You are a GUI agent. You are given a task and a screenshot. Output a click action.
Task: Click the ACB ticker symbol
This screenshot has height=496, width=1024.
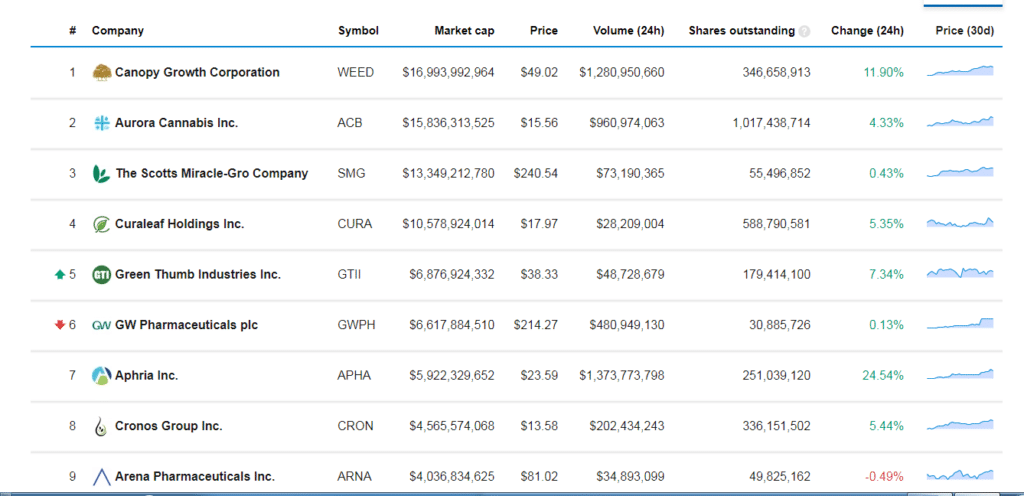click(x=349, y=123)
